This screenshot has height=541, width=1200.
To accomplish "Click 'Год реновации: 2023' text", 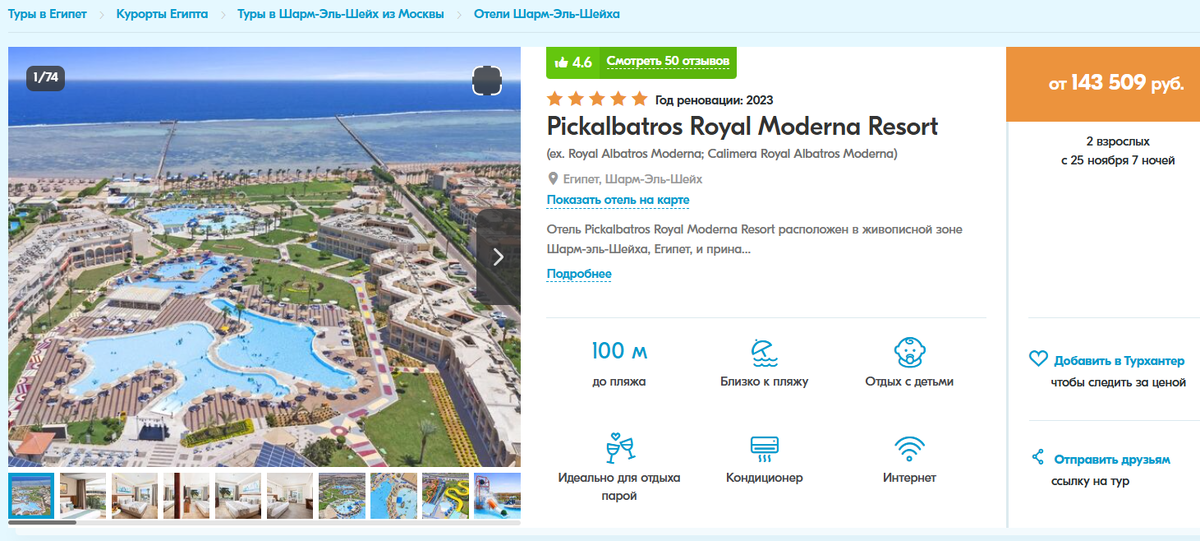I will click(714, 100).
